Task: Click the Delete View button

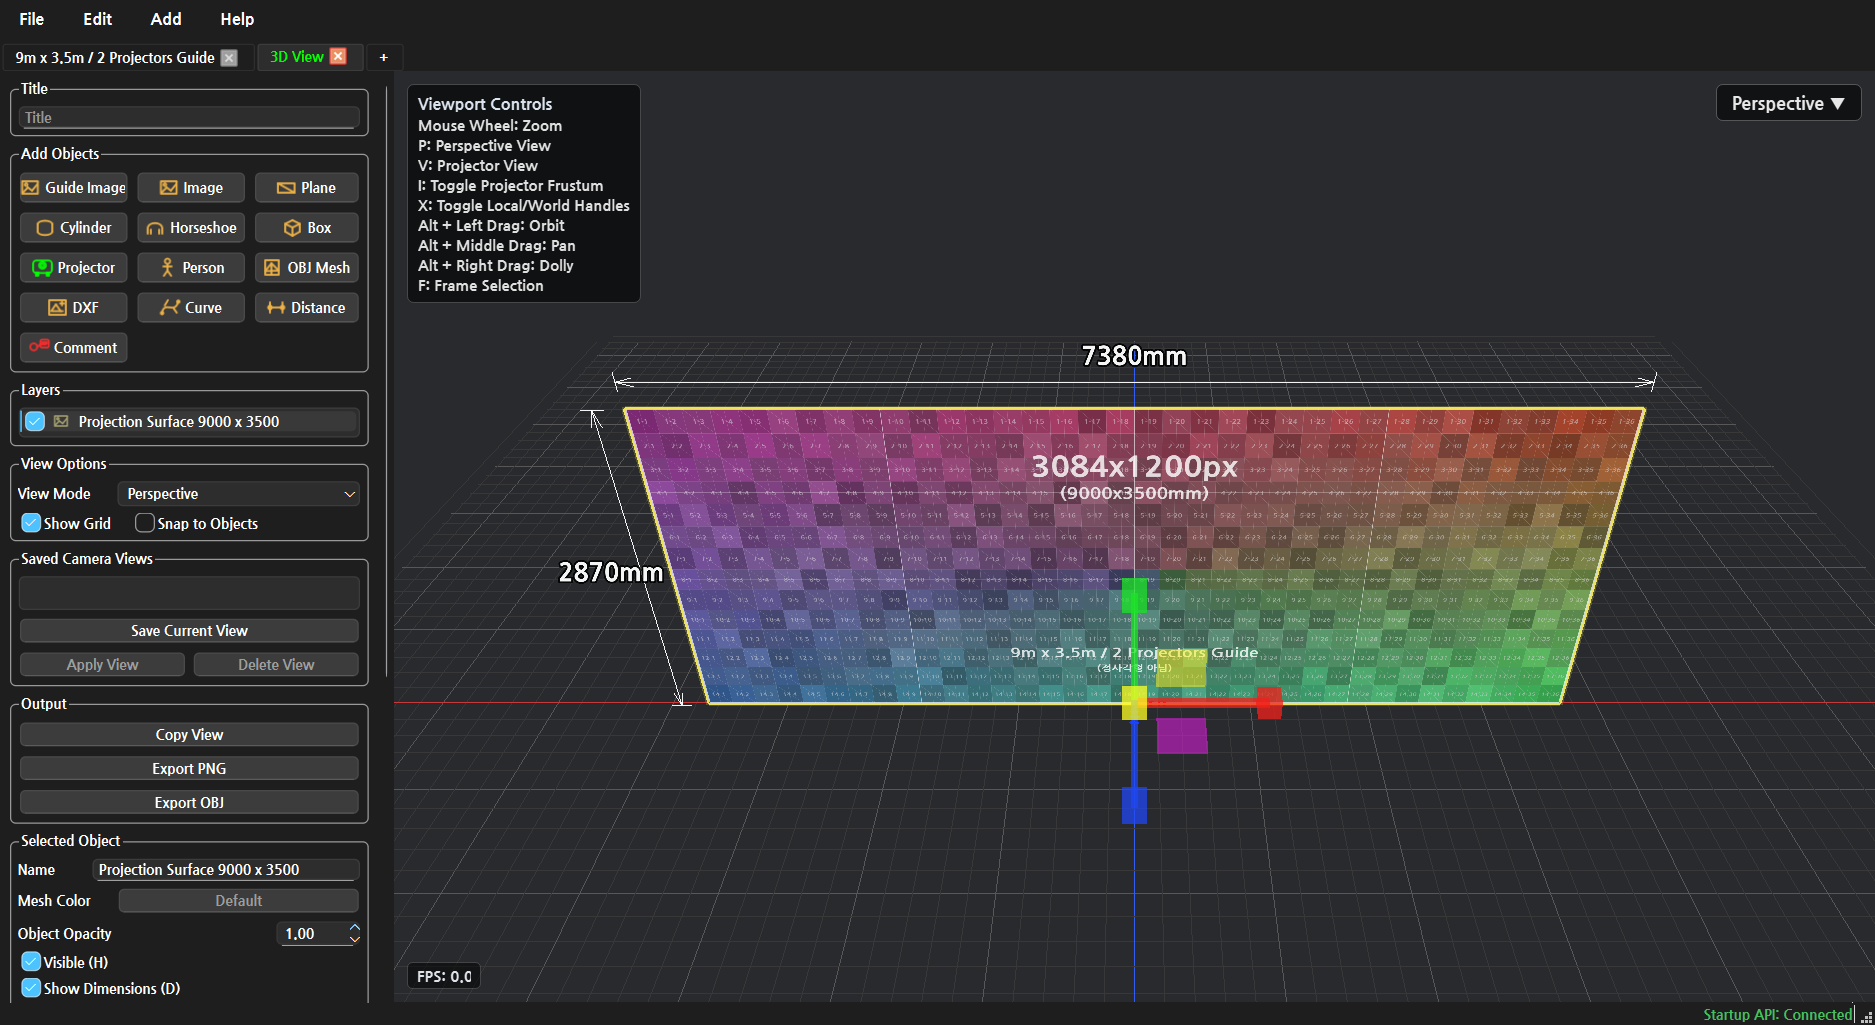Action: [276, 665]
